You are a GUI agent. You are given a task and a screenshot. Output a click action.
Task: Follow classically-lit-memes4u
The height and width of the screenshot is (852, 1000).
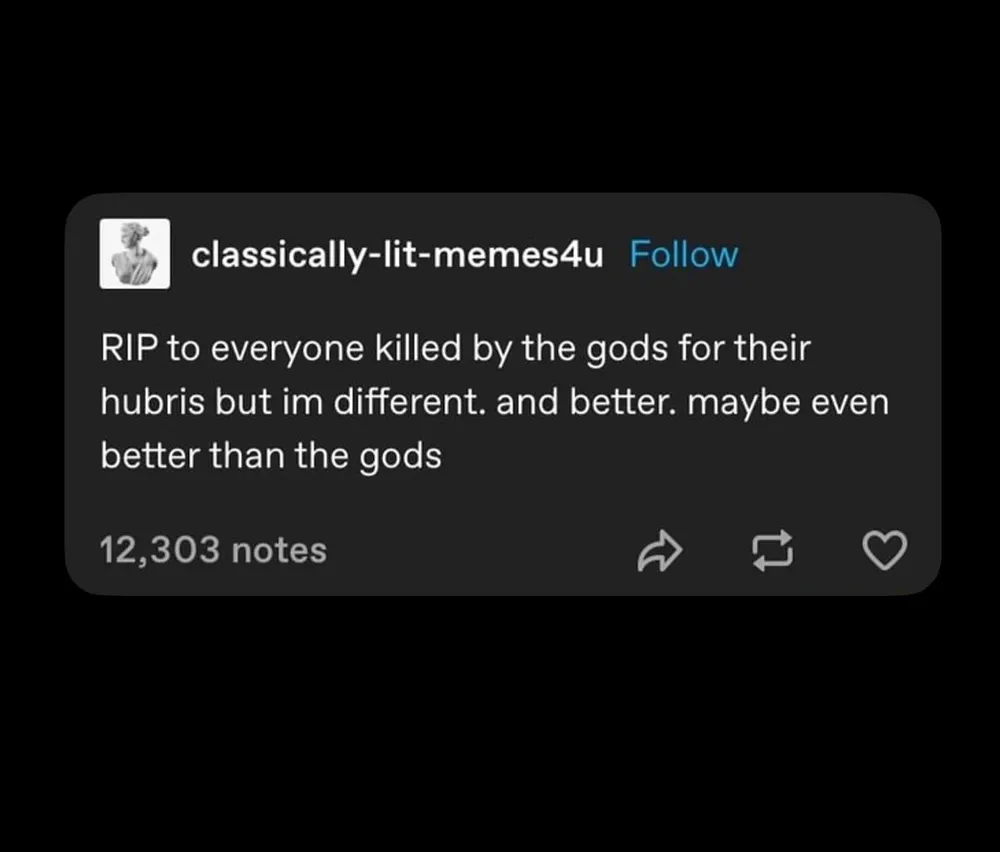click(x=683, y=254)
